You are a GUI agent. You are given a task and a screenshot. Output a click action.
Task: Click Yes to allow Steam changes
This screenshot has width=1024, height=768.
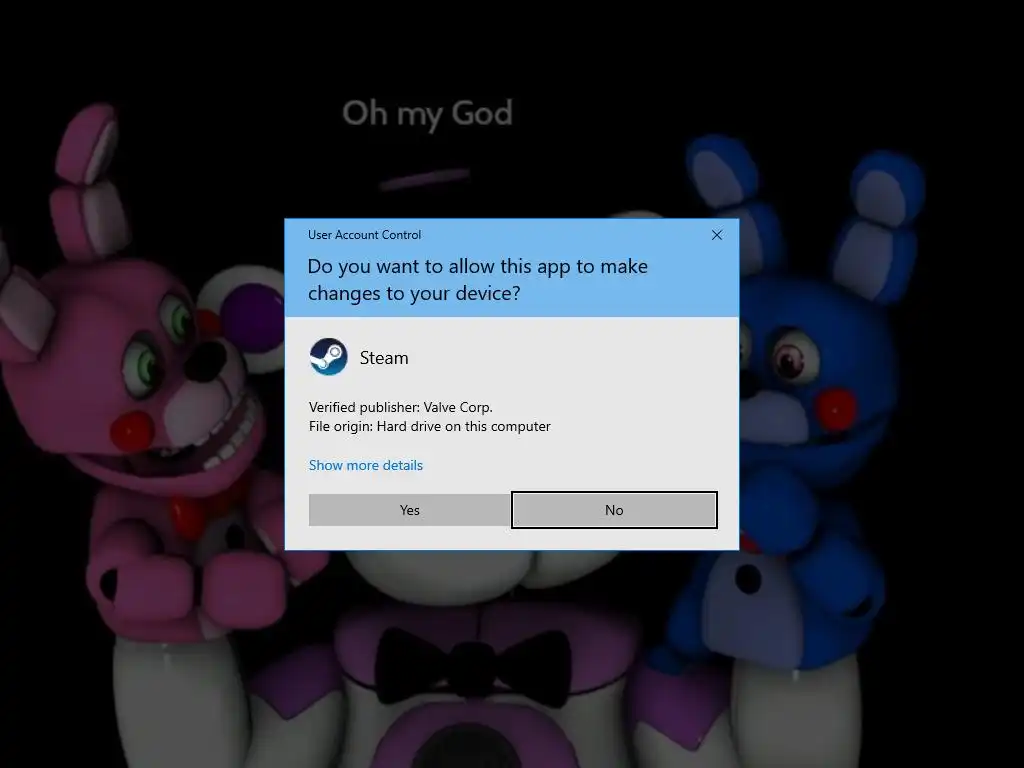point(409,510)
